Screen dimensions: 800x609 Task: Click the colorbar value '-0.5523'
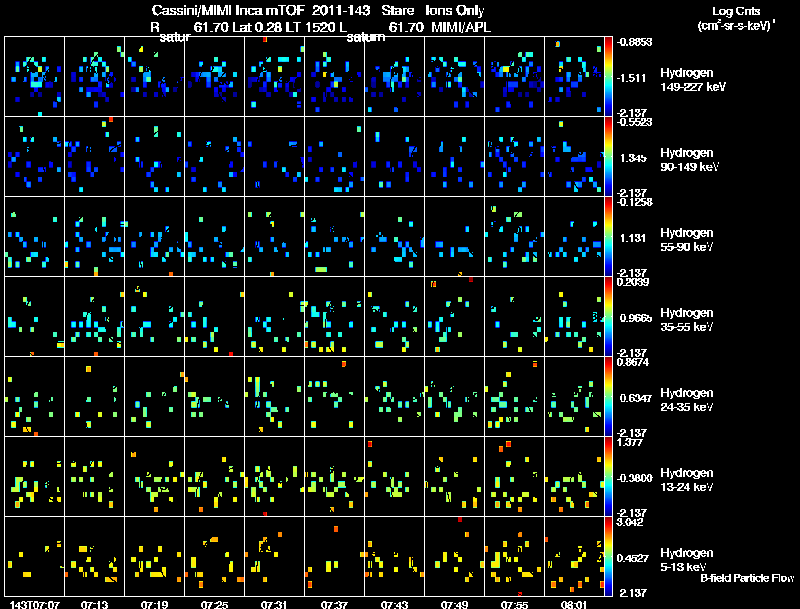tap(634, 122)
